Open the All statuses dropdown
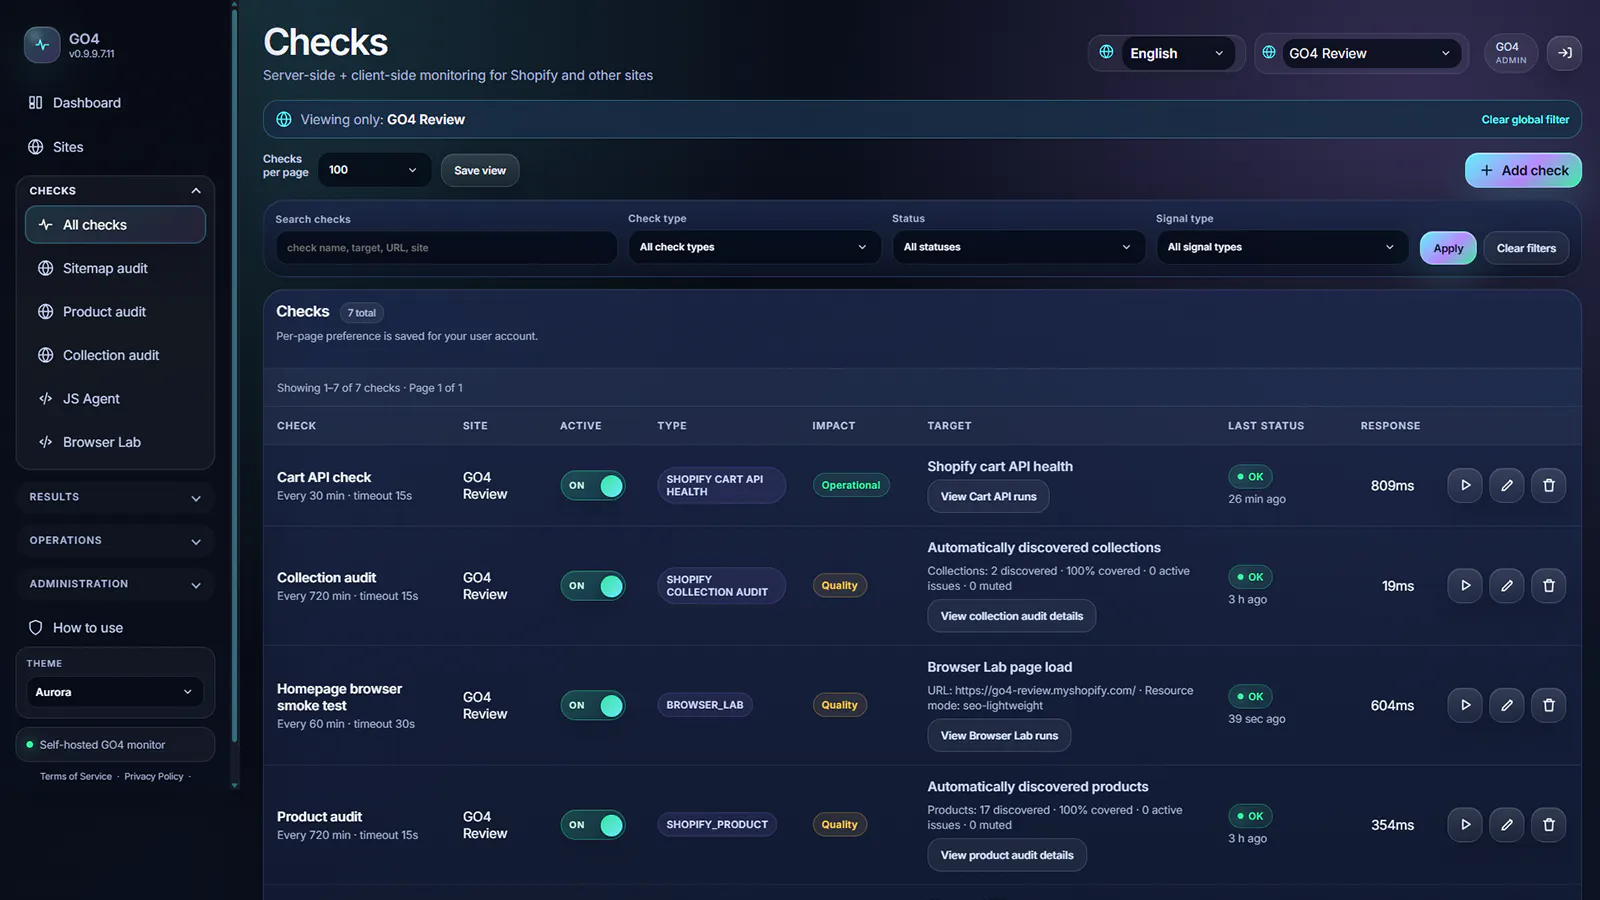The image size is (1600, 900). [1018, 247]
